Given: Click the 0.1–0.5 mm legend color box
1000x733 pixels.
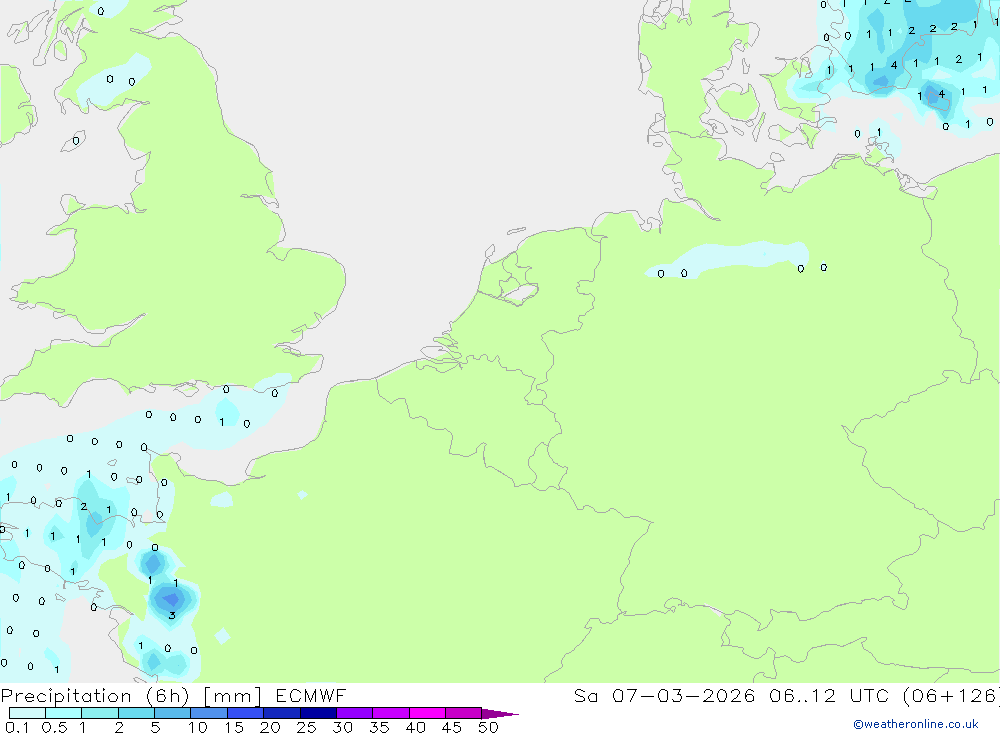Looking at the screenshot, I should tap(27, 713).
